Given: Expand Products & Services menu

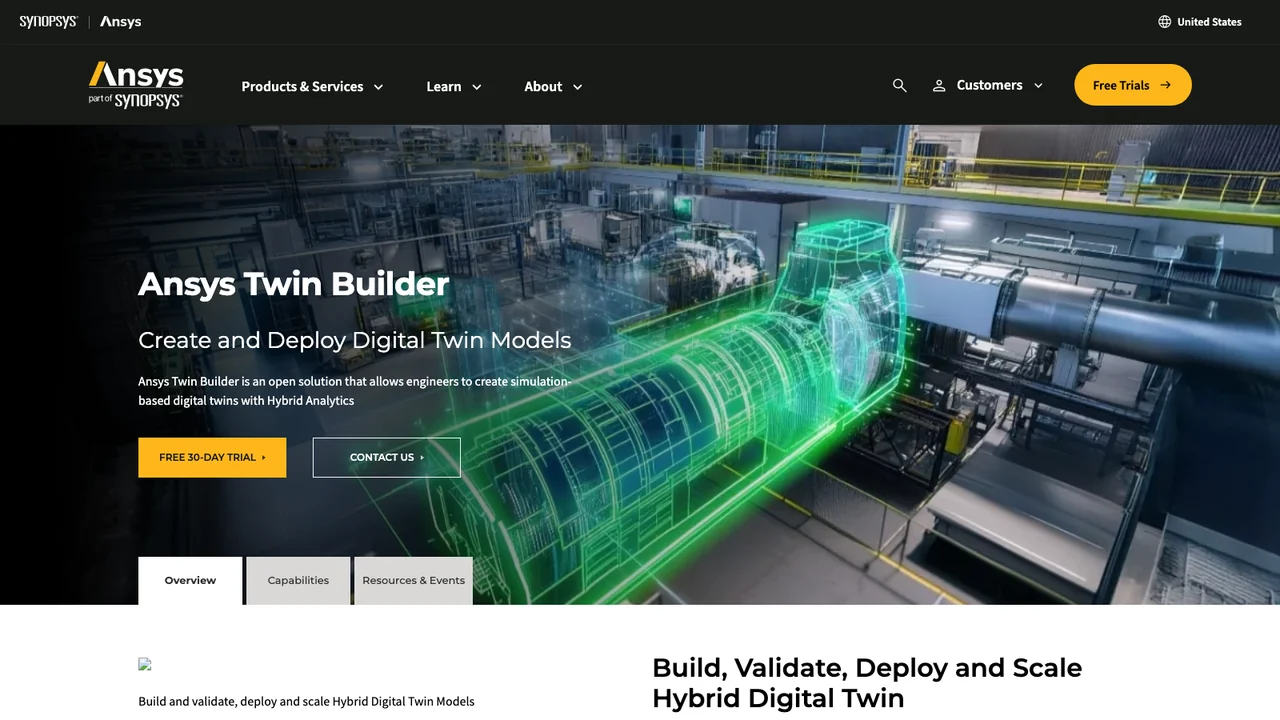Looking at the screenshot, I should coord(312,87).
